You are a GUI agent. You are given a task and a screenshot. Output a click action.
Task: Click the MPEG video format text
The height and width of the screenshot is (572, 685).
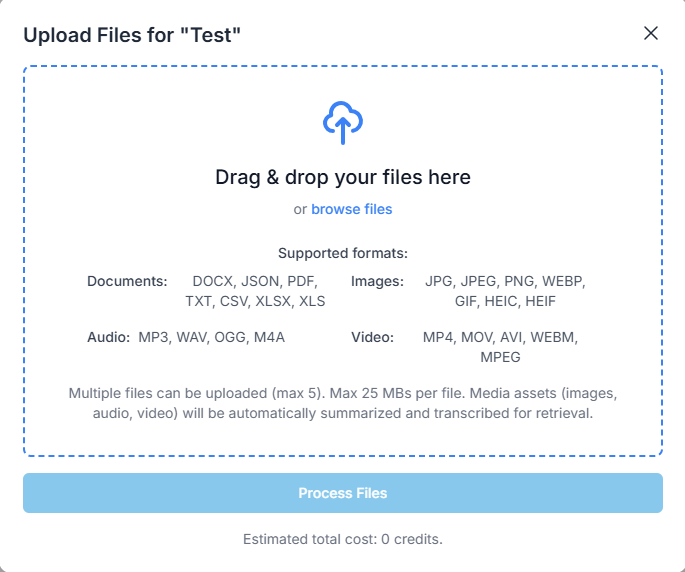(500, 356)
